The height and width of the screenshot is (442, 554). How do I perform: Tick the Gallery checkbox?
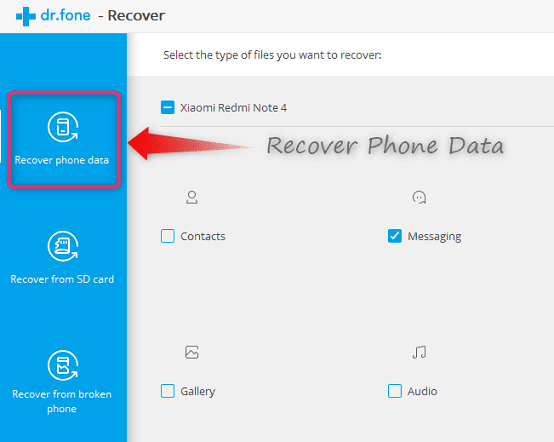[168, 391]
